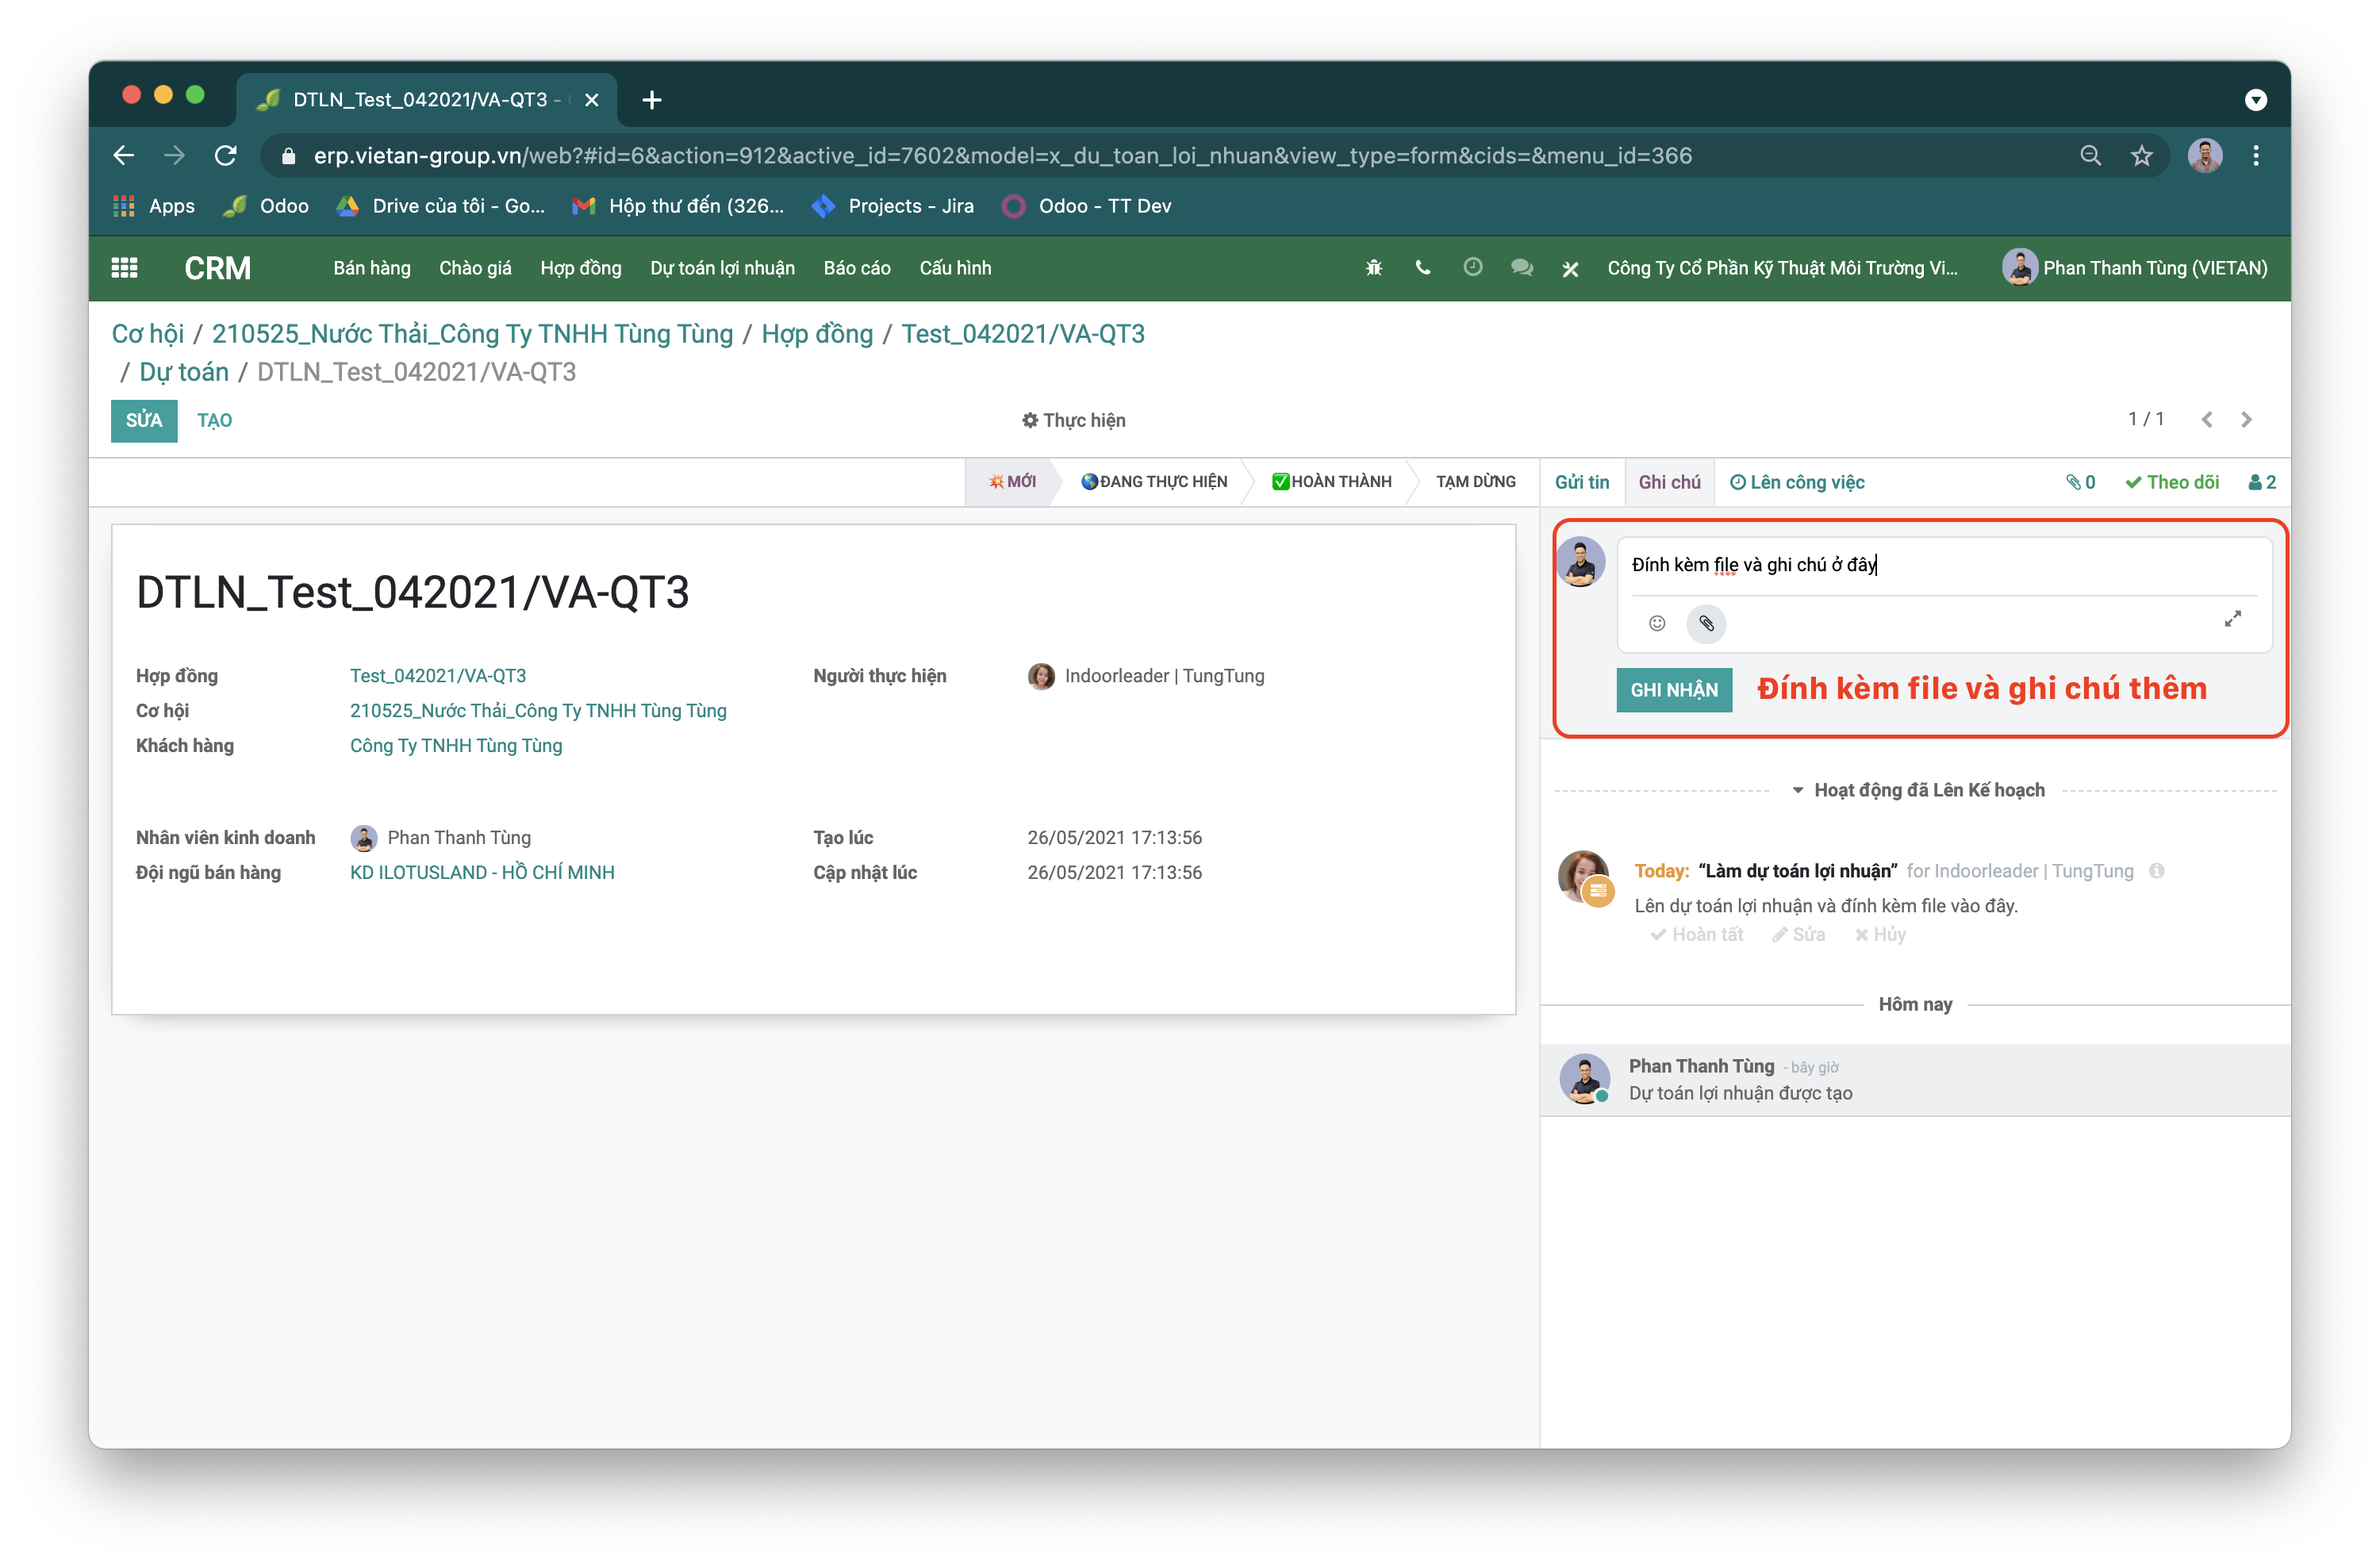Open the activities clock icon

1472,267
